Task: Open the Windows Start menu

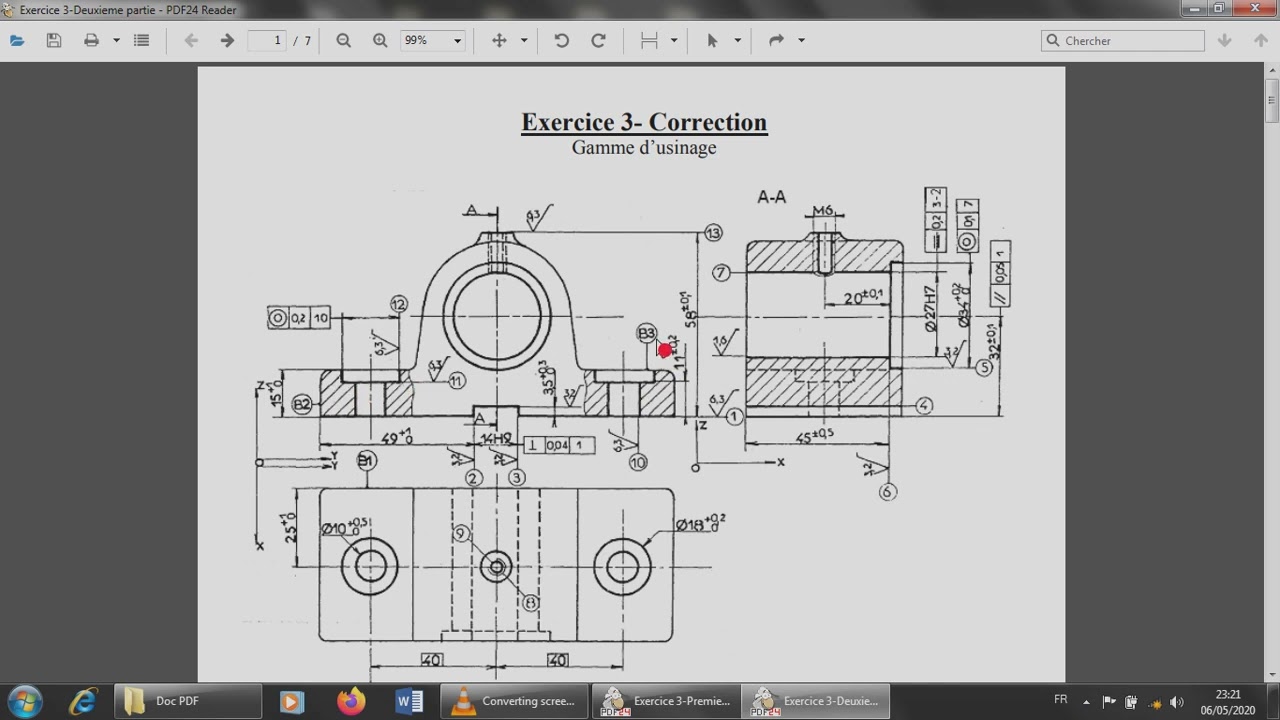Action: click(24, 701)
